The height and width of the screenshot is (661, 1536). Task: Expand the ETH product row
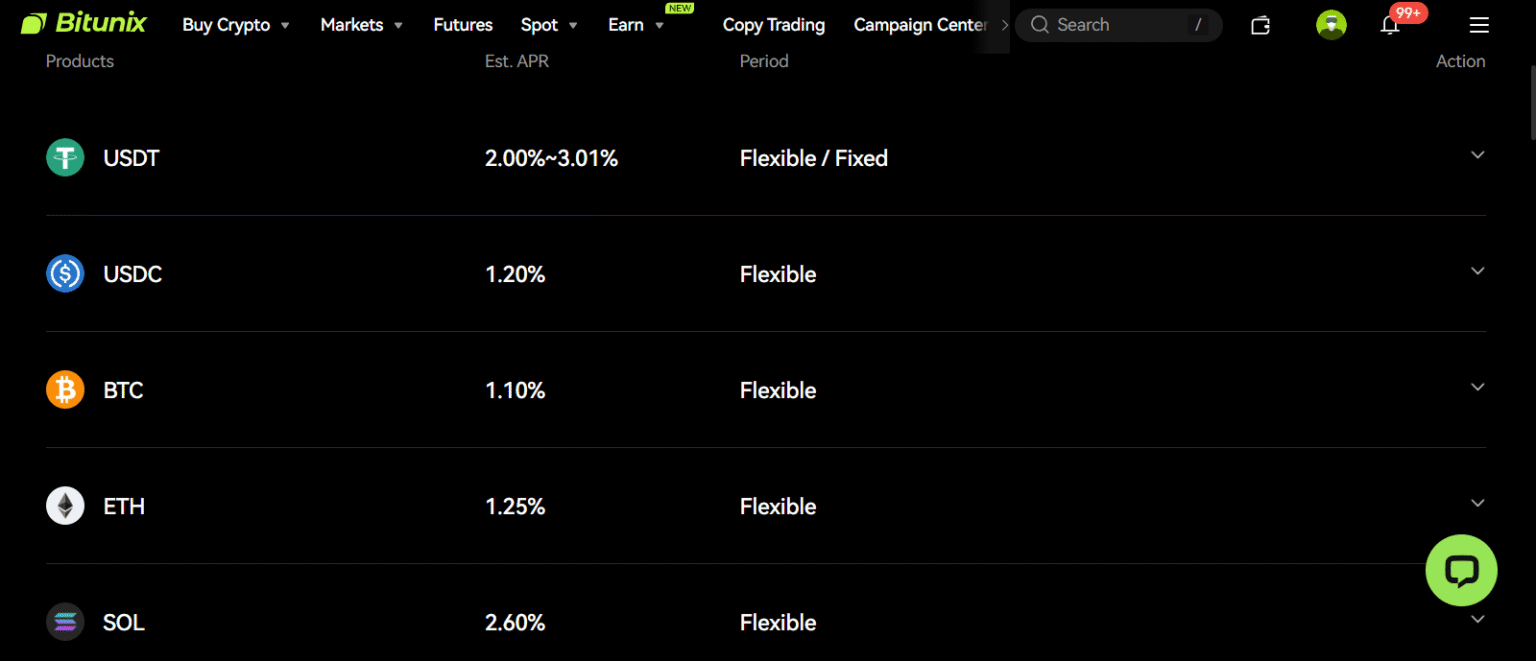click(x=1477, y=503)
